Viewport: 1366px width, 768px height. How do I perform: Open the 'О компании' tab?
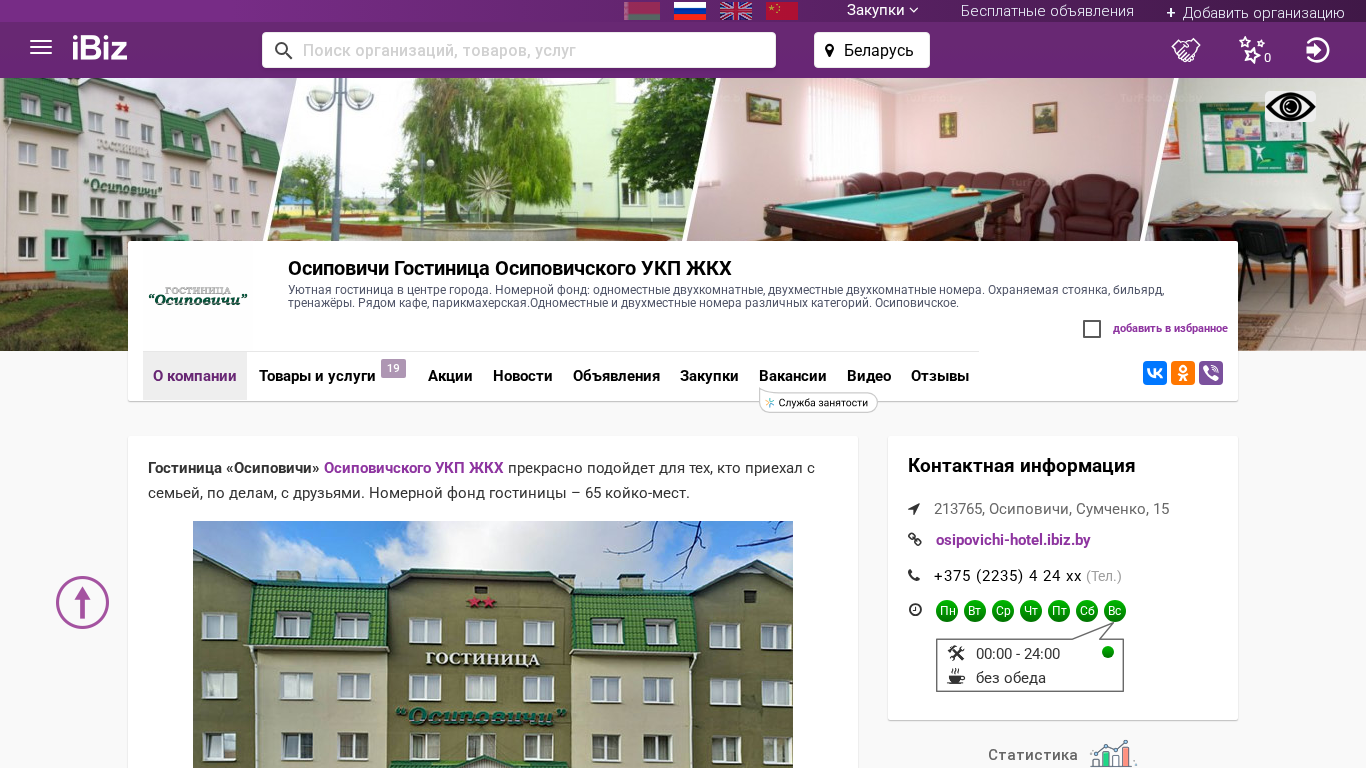tap(195, 376)
